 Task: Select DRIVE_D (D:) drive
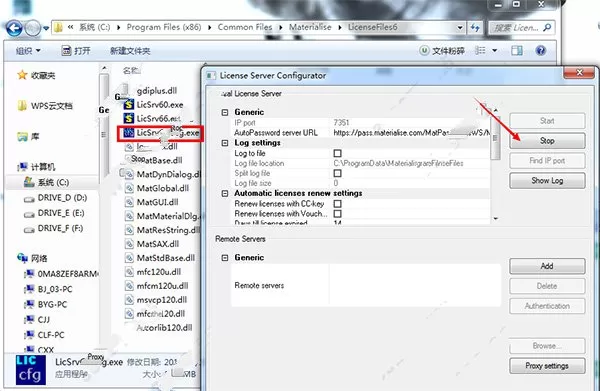[55, 198]
